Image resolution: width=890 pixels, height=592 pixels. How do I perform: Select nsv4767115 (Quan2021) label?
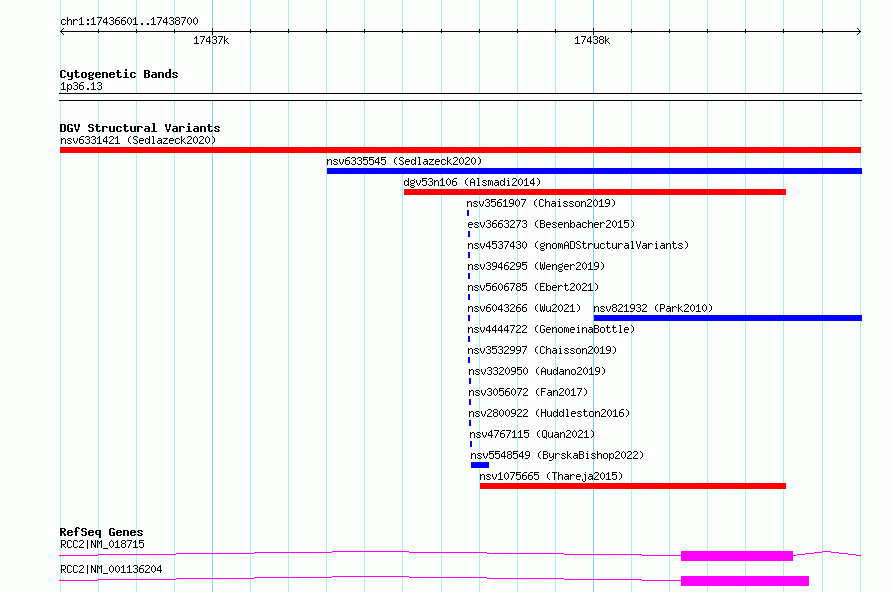click(x=532, y=434)
